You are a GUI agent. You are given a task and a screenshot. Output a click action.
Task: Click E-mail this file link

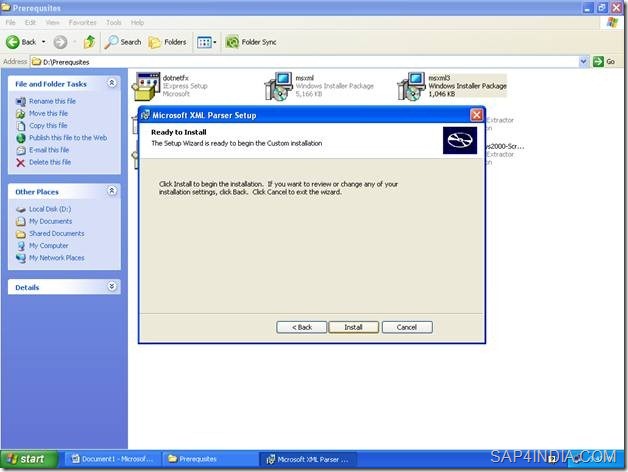[x=49, y=150]
